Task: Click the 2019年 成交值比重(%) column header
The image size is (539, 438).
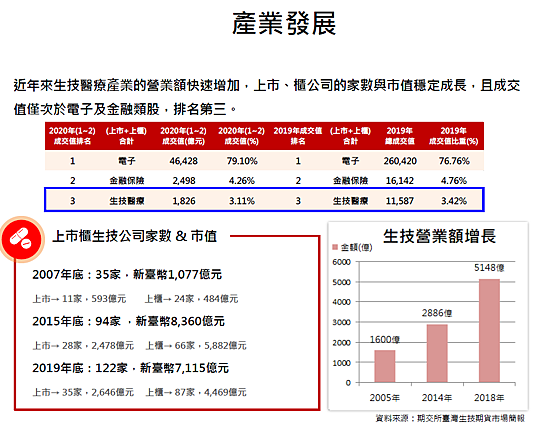Action: click(x=454, y=136)
